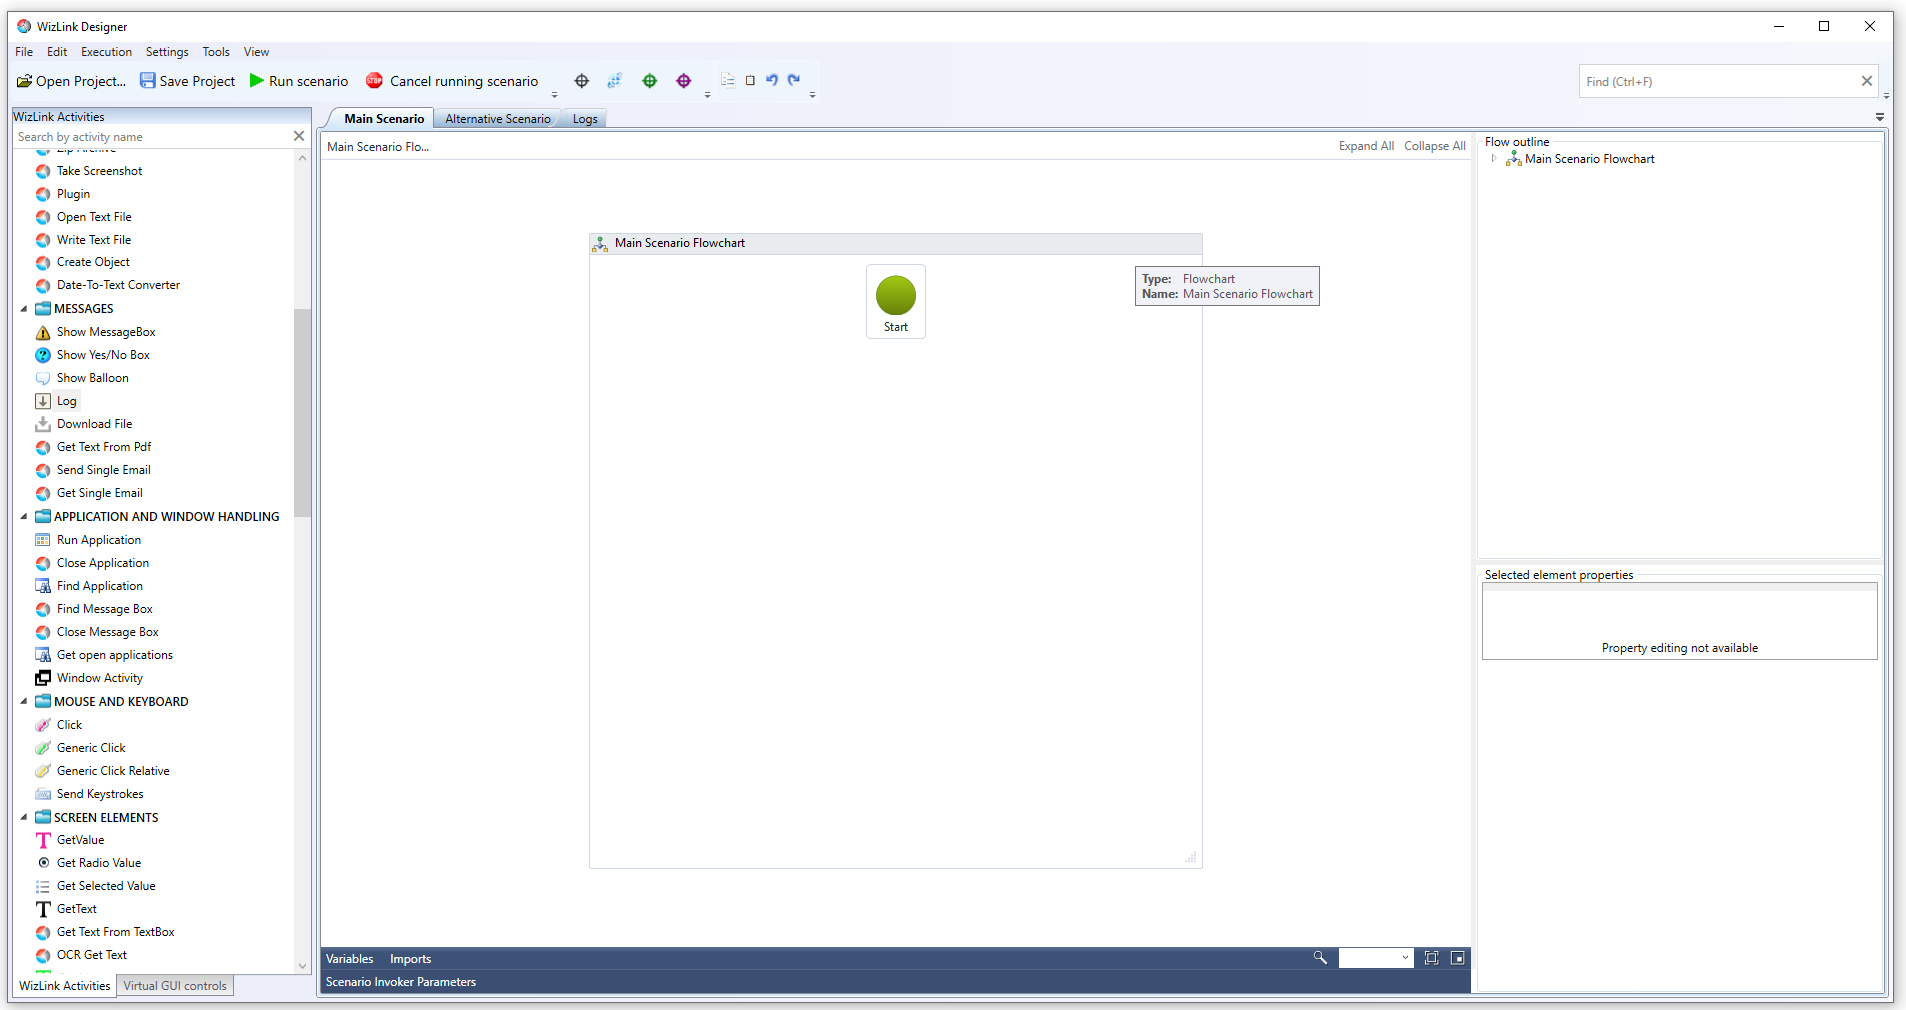Click the Find (Ctrl+F) search field
The image size is (1906, 1010).
tap(1717, 82)
